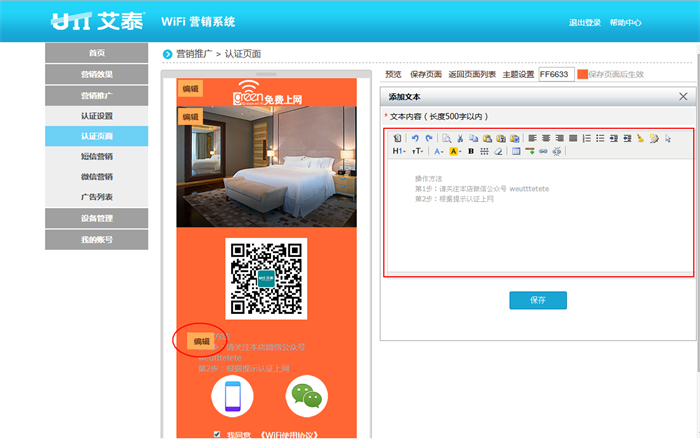Click the QR code image in preview
Viewport: 700px width, 445px height.
click(x=266, y=279)
